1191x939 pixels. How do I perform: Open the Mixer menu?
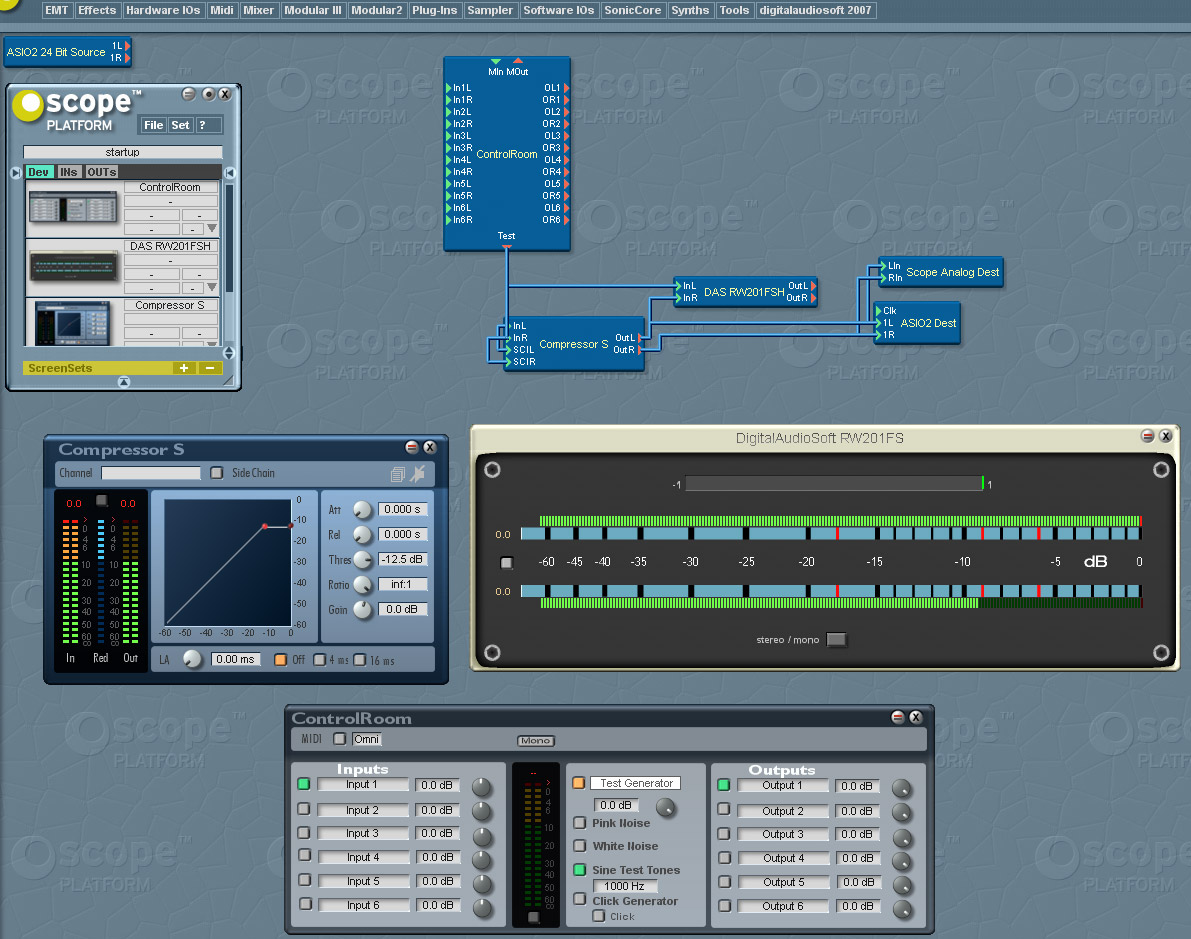point(258,10)
